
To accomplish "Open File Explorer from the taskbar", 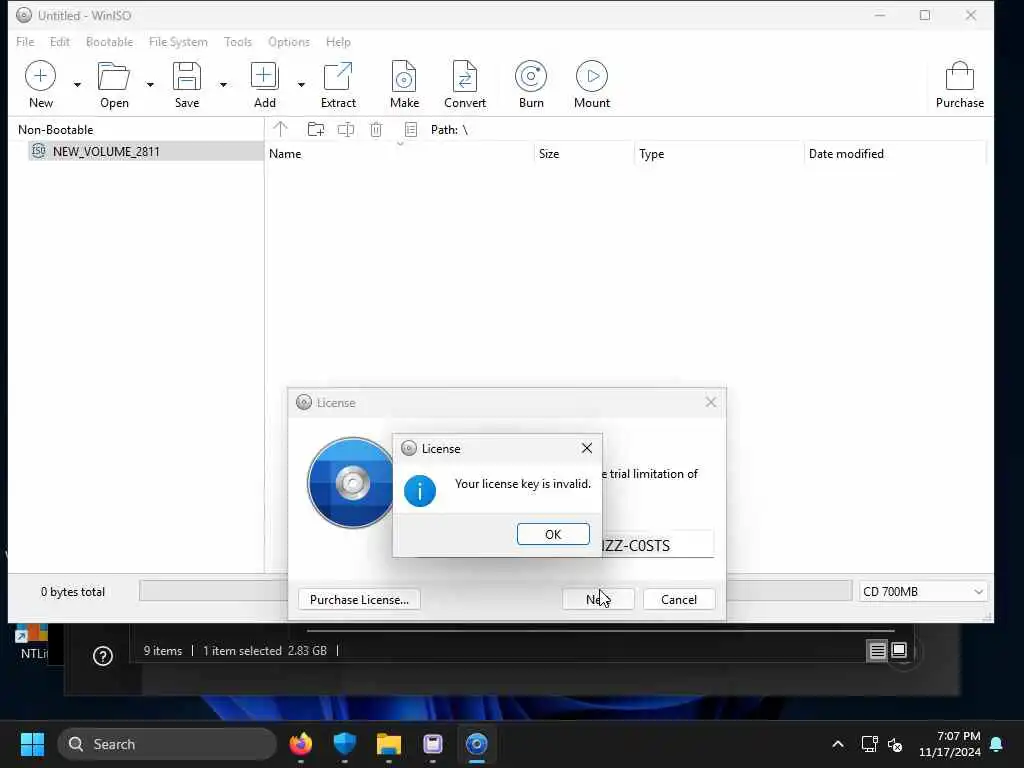I will [x=389, y=744].
